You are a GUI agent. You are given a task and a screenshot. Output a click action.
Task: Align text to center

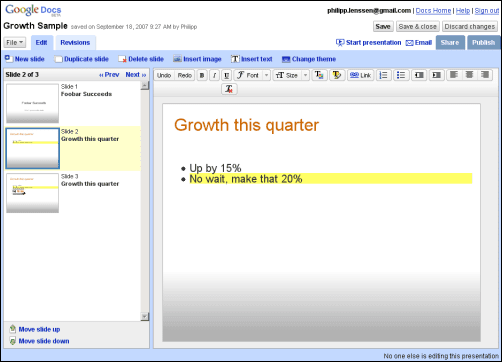click(469, 75)
